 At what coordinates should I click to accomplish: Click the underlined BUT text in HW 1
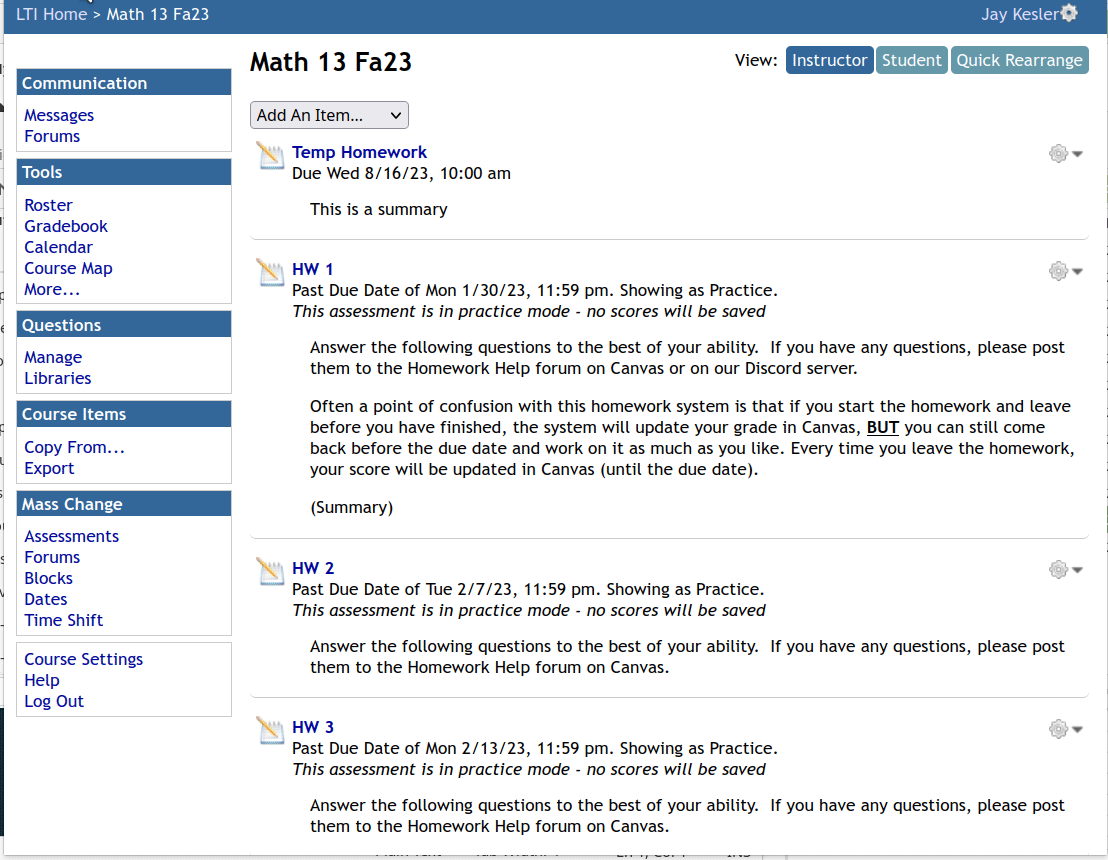click(x=883, y=428)
